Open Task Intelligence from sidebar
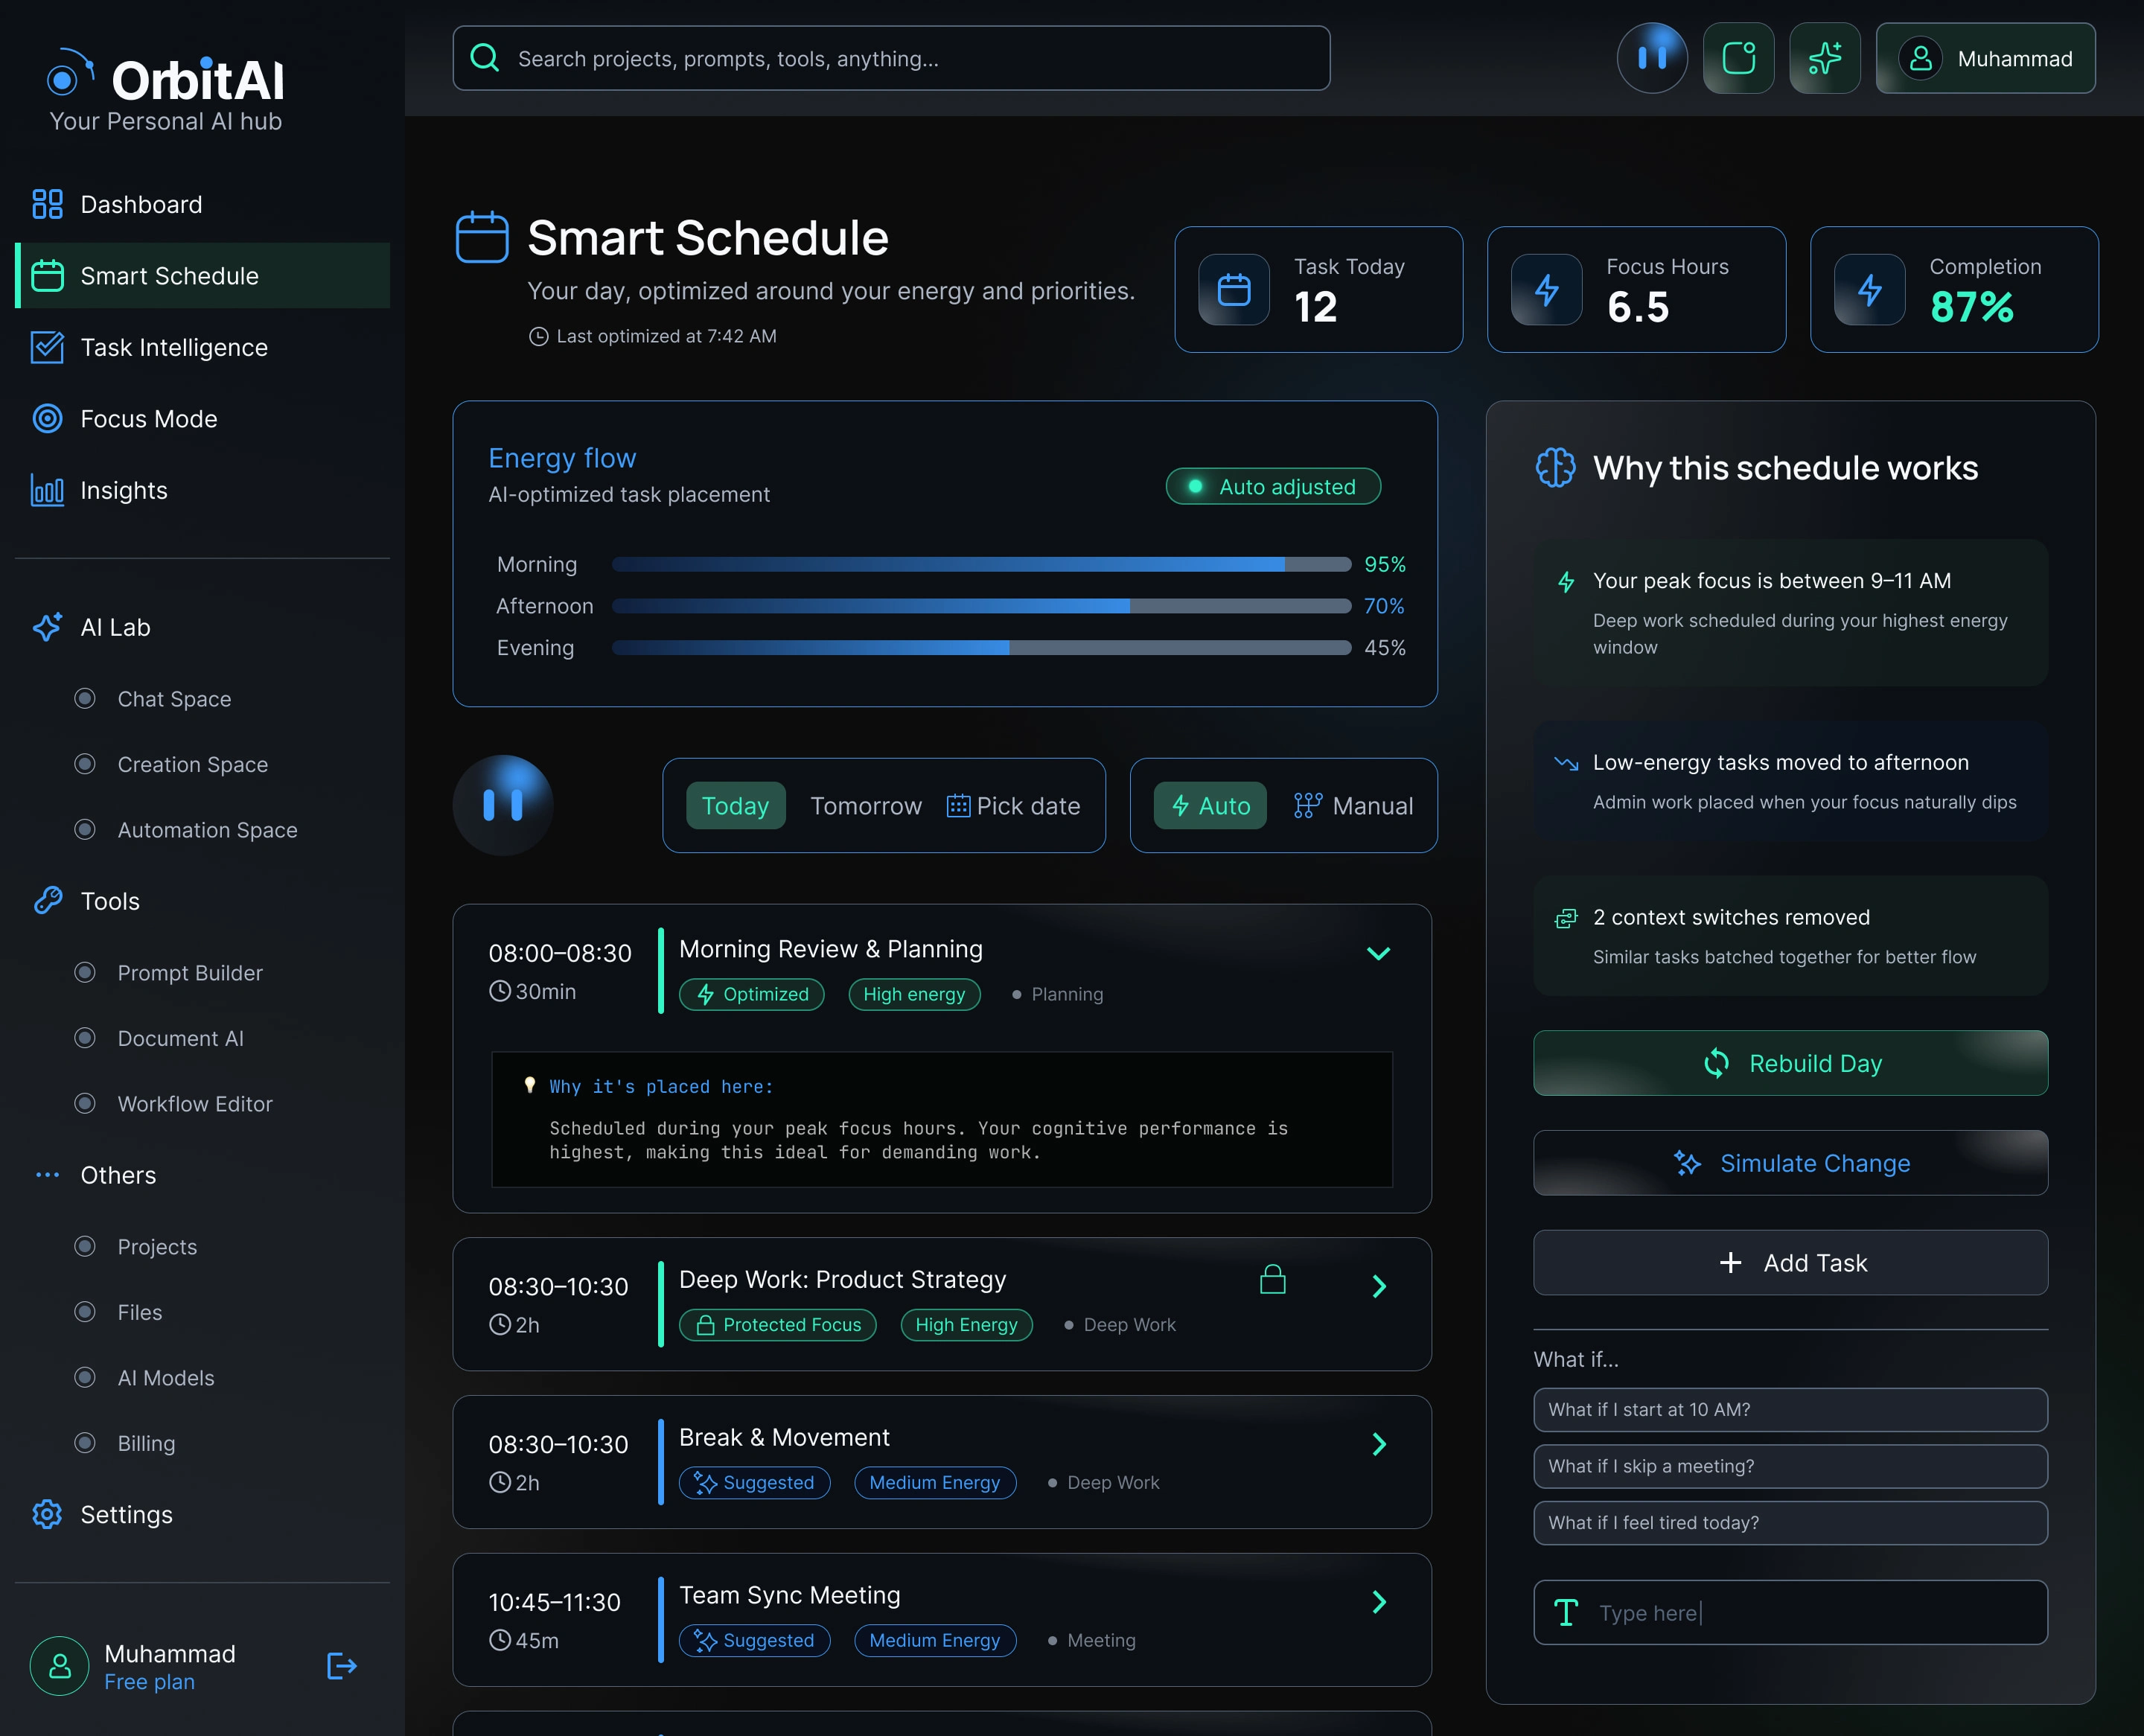 [x=173, y=347]
